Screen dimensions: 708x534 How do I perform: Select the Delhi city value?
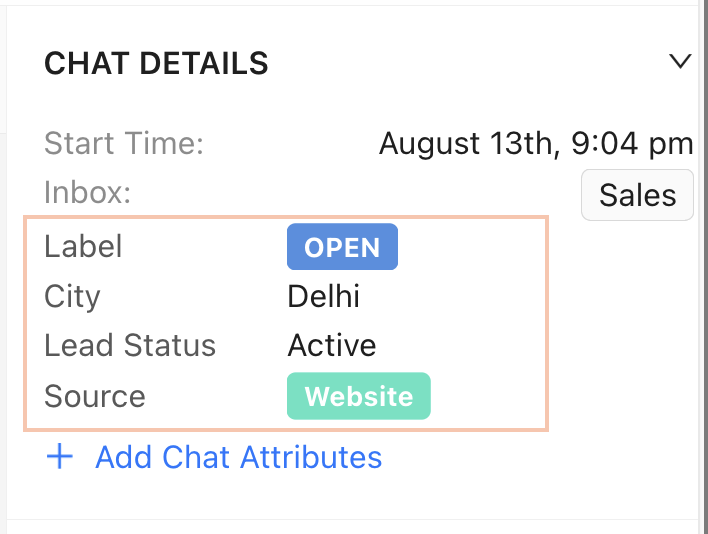(x=323, y=296)
